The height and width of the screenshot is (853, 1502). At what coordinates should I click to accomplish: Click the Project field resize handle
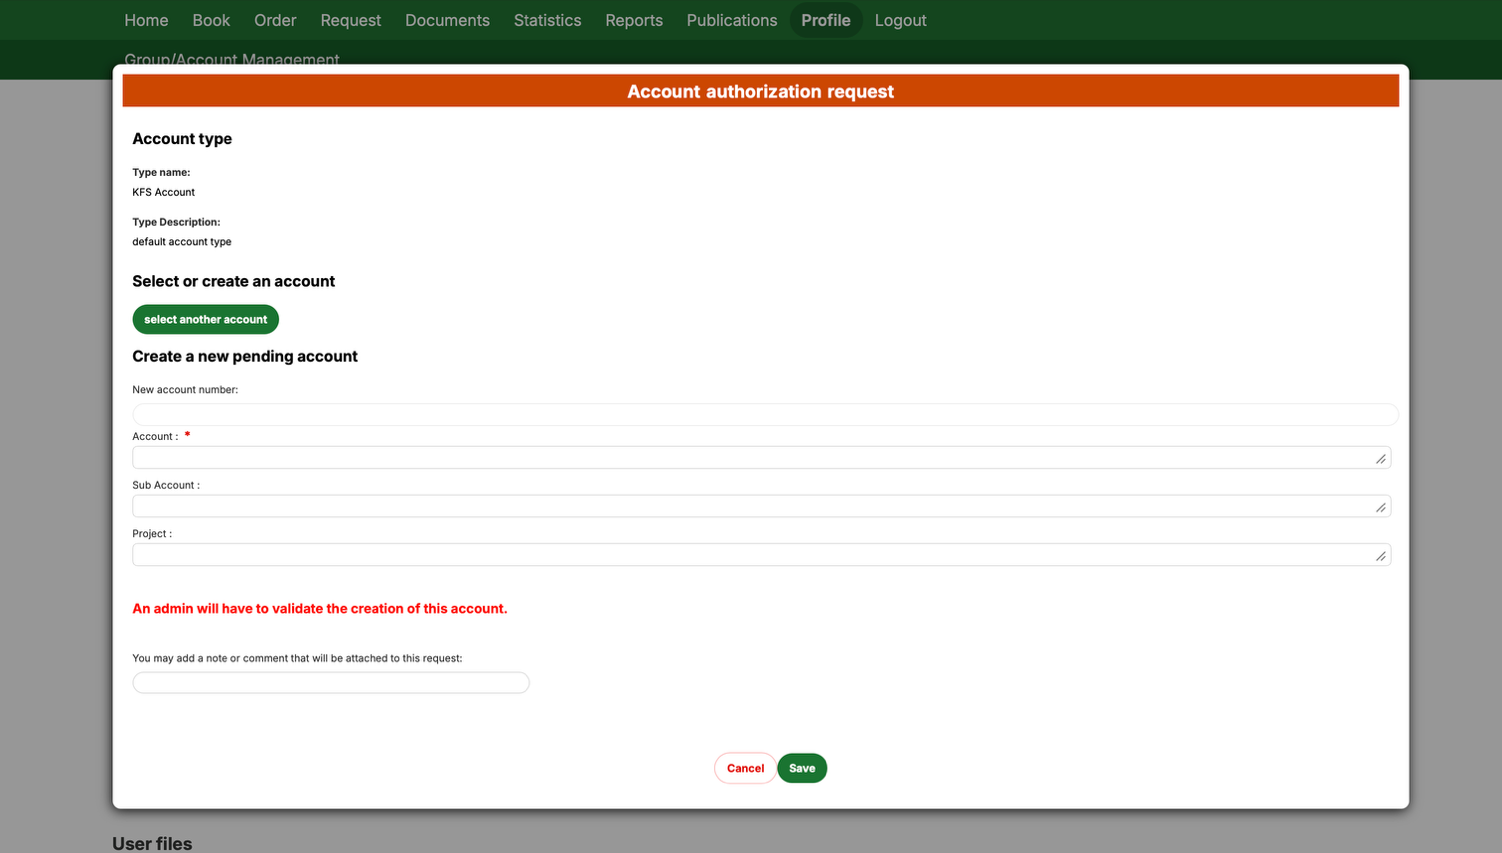click(1381, 557)
